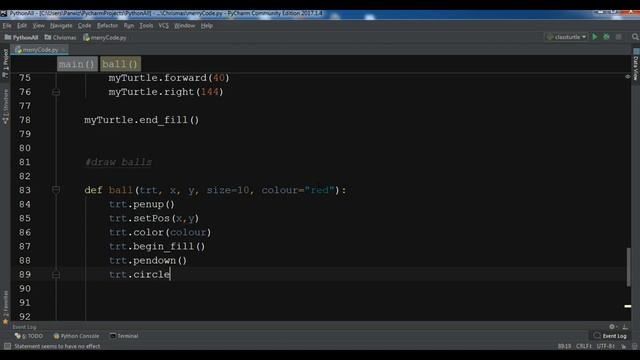Close the merryCode.py editor tab
640x360 pixels.
tap(64, 50)
